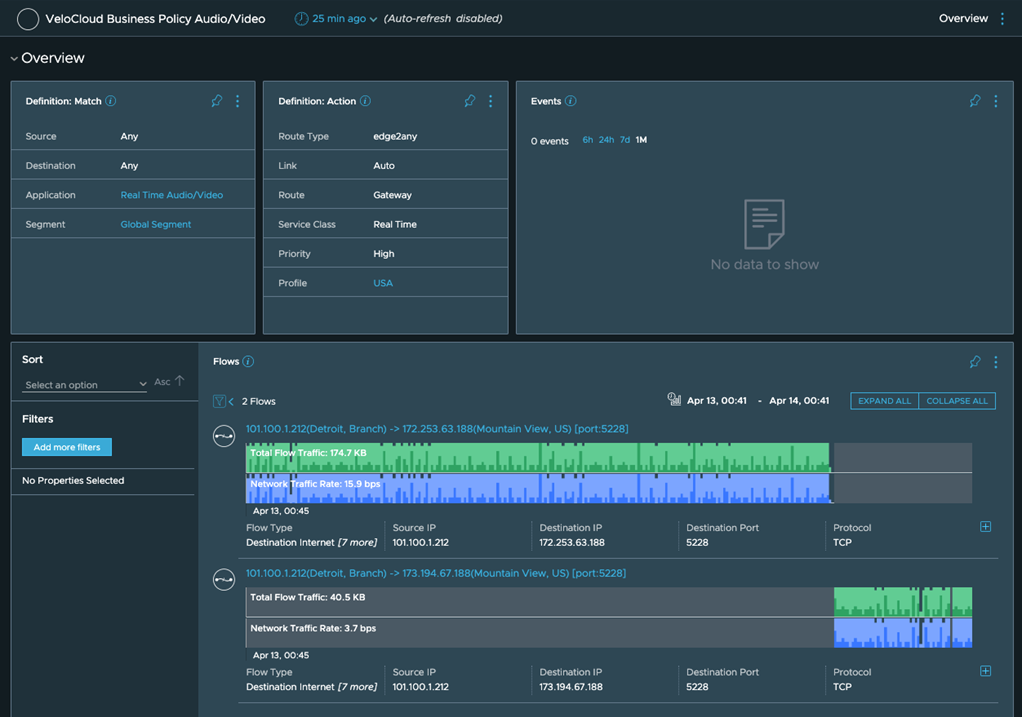This screenshot has height=717, width=1022.
Task: Select the 7d events time range
Action: pos(625,140)
